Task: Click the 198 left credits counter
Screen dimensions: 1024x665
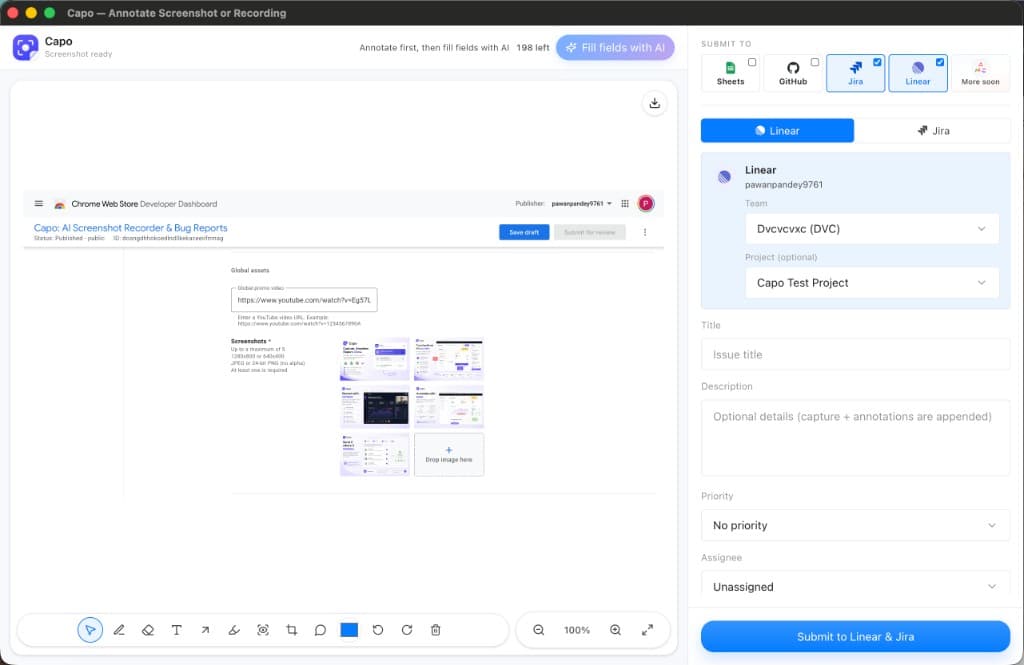Action: click(x=533, y=48)
